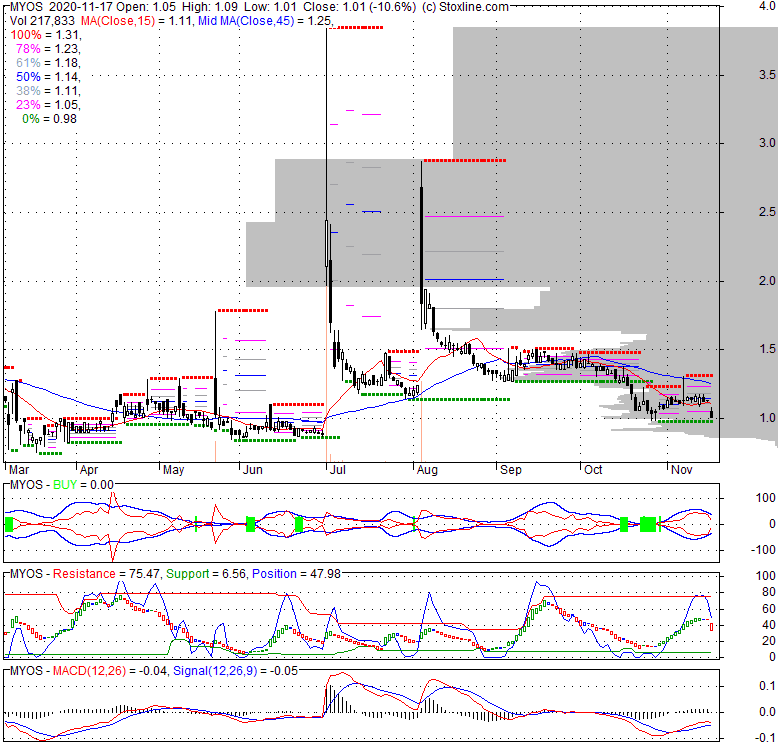Click the Nov month label on axis
This screenshot has height=745, width=780.
(682, 470)
